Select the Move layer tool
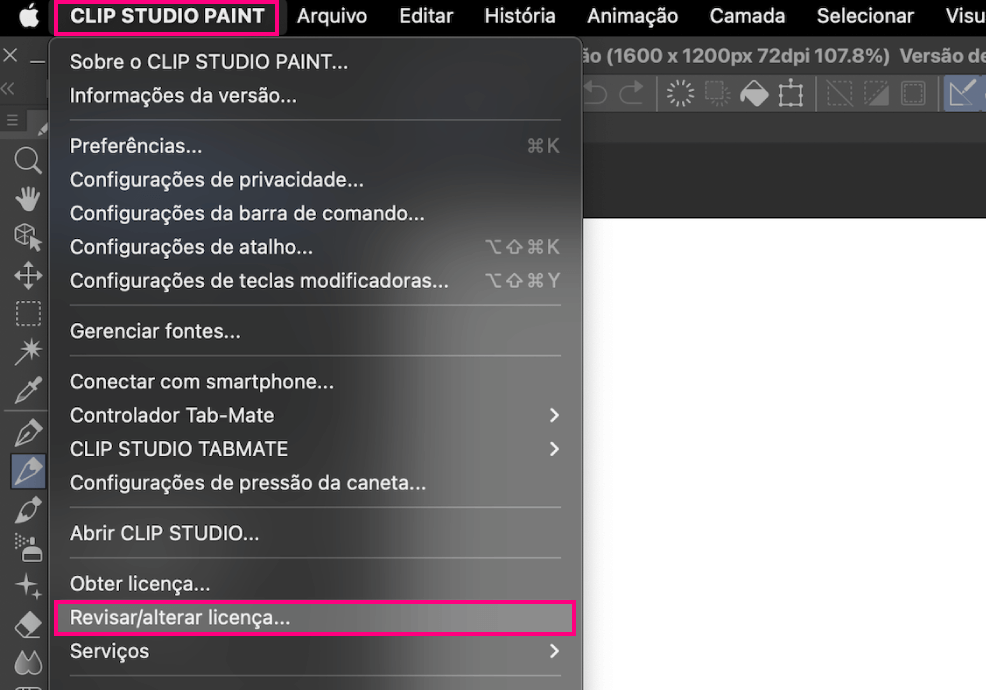The image size is (986, 690). (x=28, y=275)
